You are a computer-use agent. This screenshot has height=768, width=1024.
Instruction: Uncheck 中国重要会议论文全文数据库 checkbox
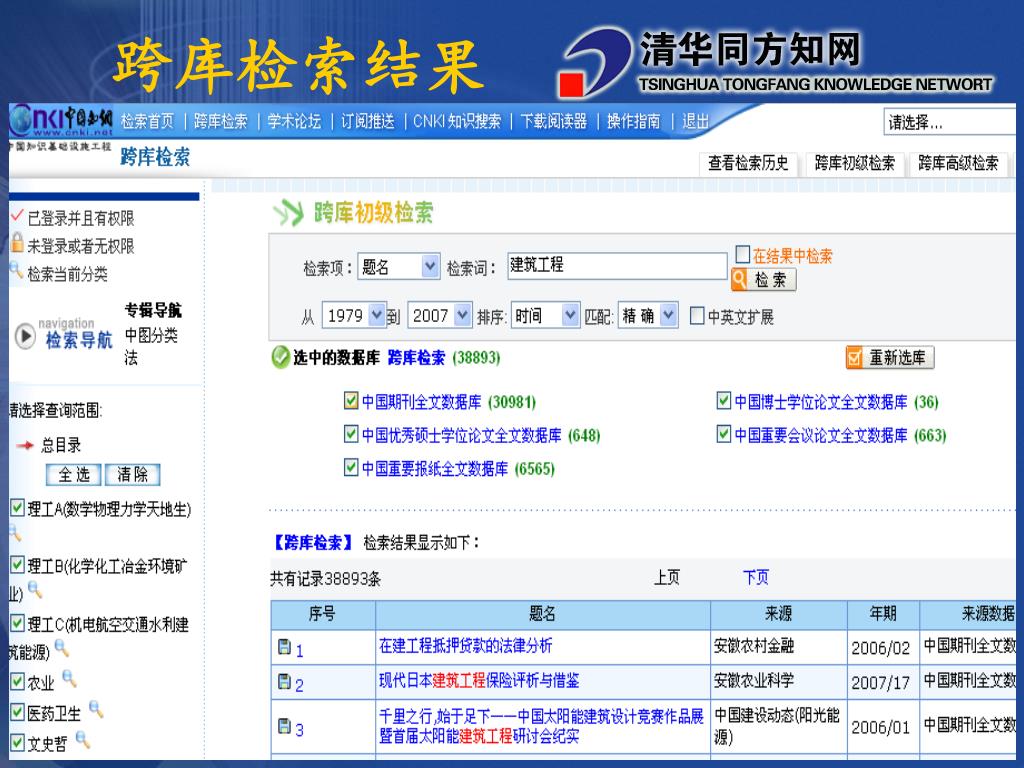724,433
